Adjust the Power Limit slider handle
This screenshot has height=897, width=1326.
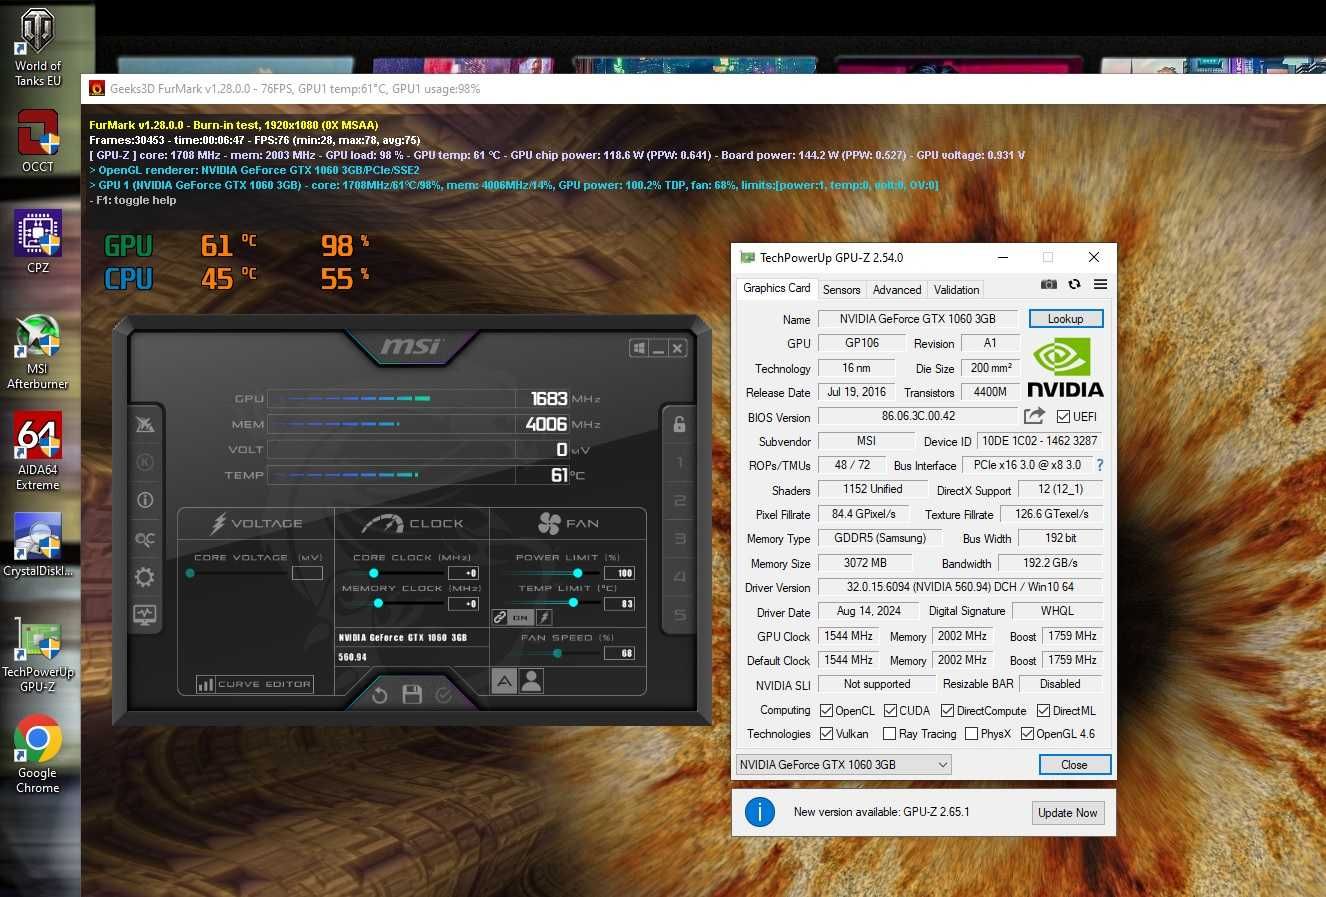point(577,573)
